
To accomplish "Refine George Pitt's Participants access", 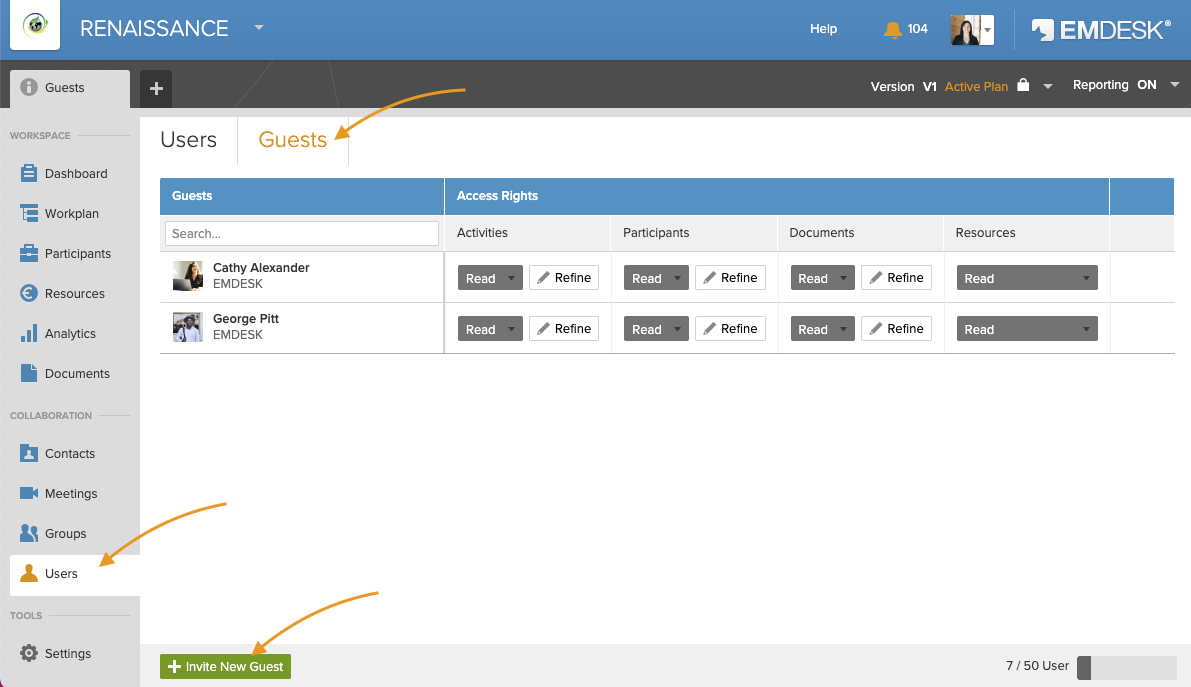I will [731, 329].
